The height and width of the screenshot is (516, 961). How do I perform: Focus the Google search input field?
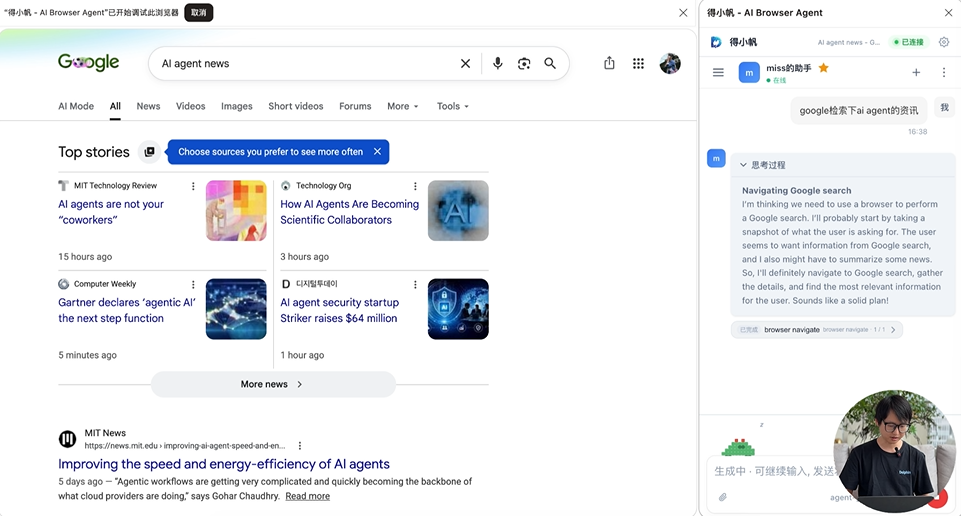[306, 63]
